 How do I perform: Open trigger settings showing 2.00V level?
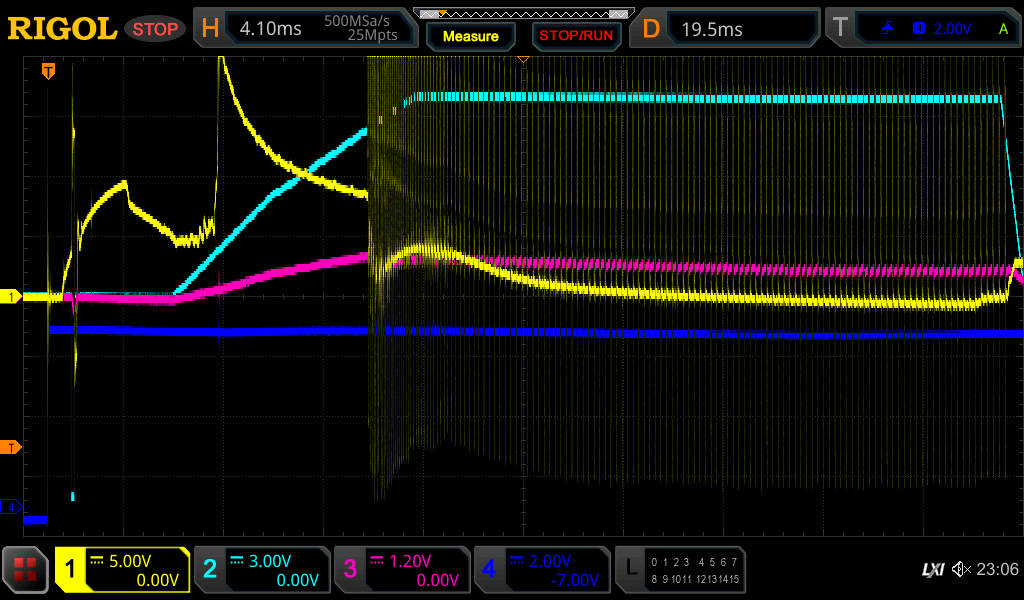pos(922,29)
